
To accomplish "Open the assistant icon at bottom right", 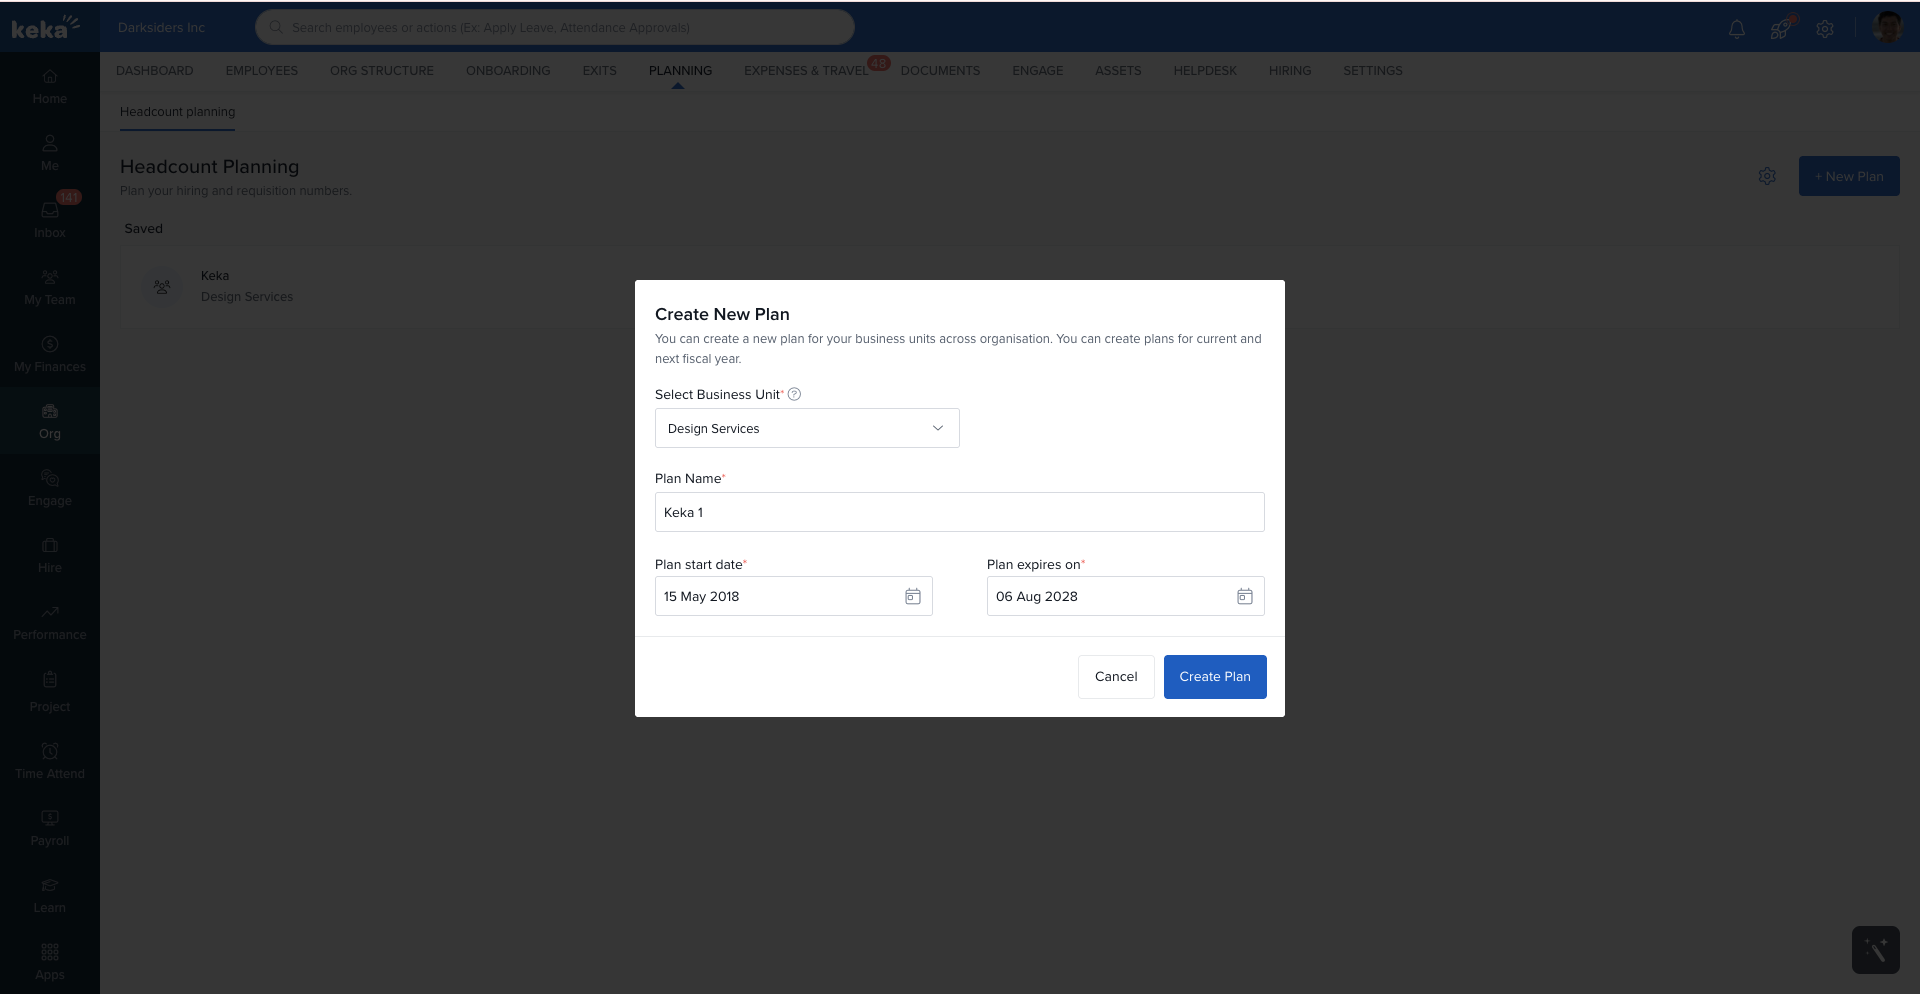I will coord(1875,950).
